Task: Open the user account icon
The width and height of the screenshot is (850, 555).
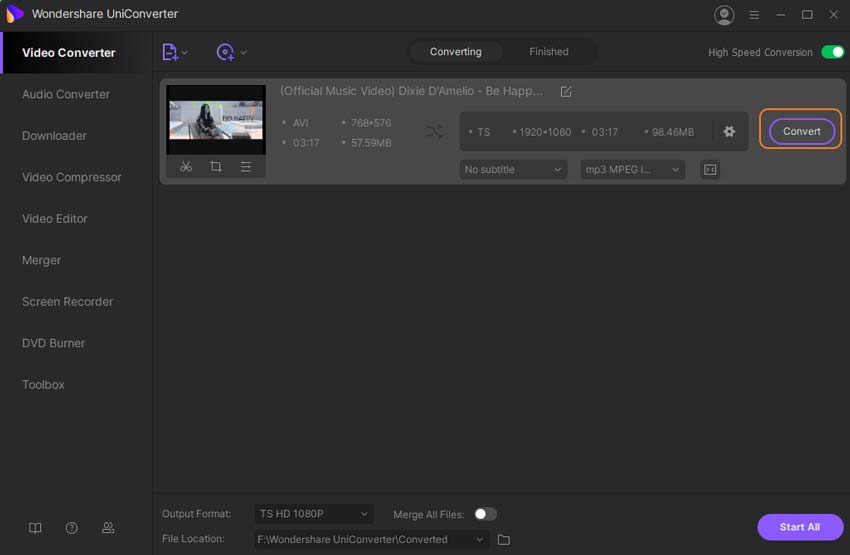Action: (724, 15)
